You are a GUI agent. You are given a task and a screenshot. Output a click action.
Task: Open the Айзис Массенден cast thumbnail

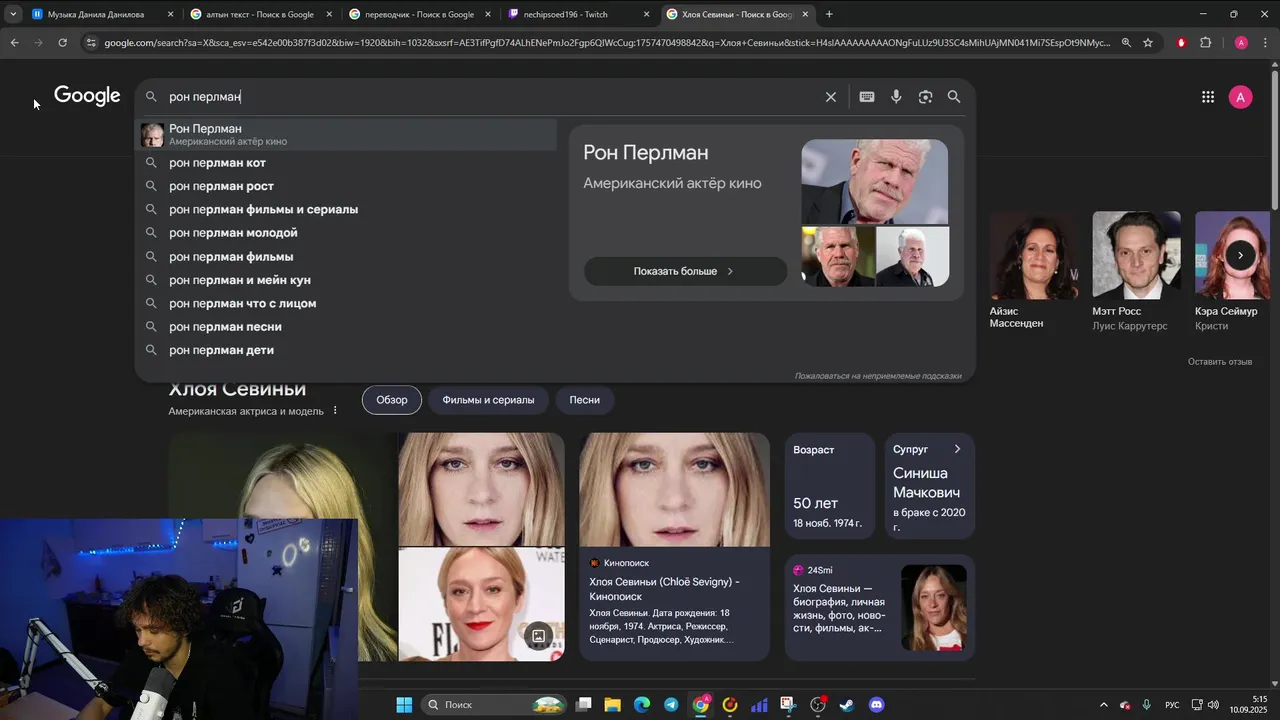point(1034,255)
